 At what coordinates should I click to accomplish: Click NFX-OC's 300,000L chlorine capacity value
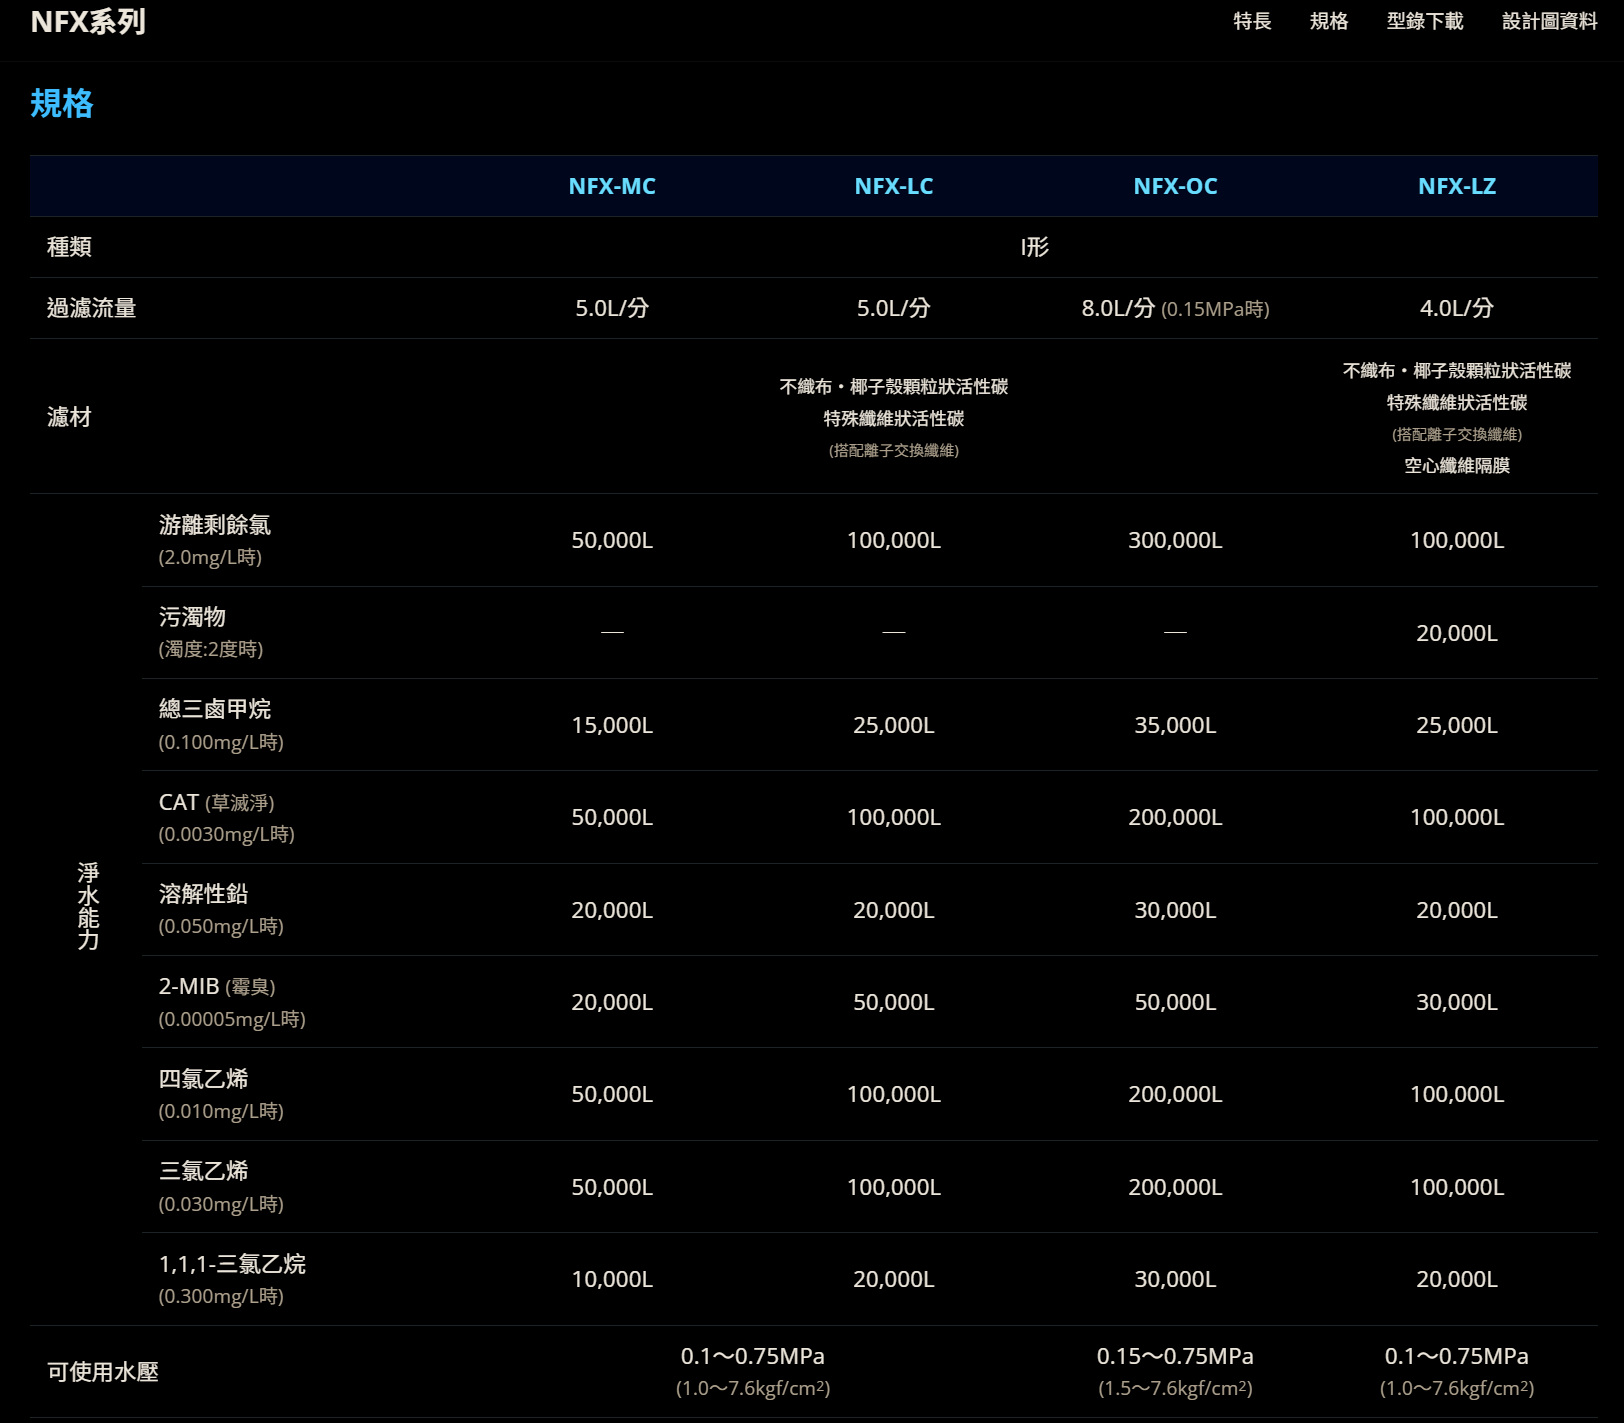pyautogui.click(x=1175, y=541)
